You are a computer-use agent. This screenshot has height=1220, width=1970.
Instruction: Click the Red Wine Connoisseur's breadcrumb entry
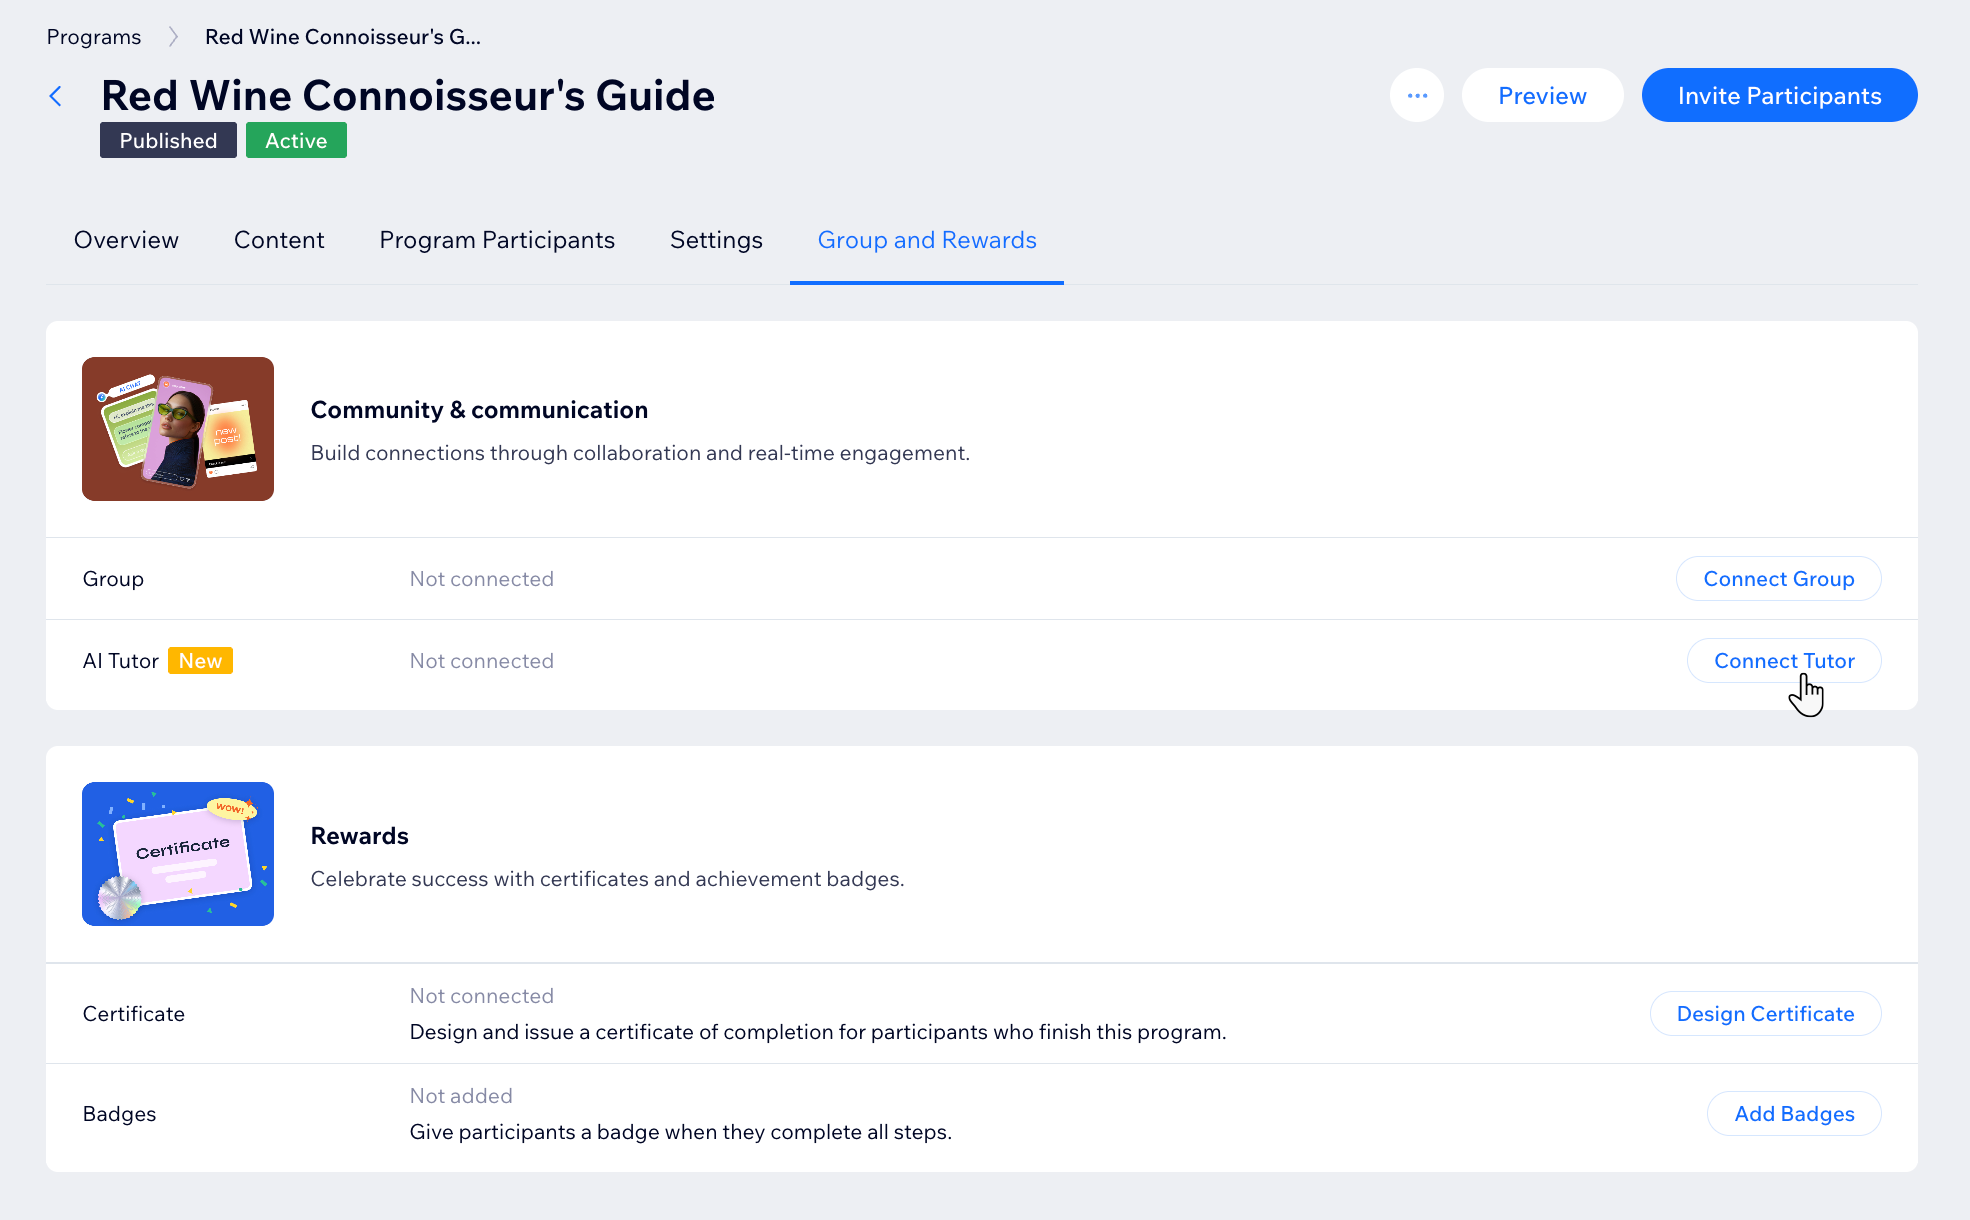pos(343,36)
